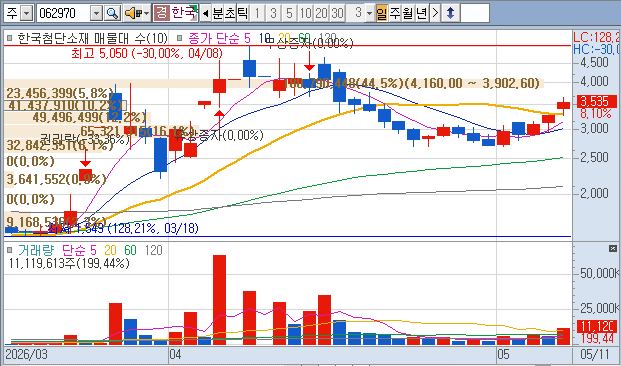Click the 경 warning badge icon

coord(161,13)
